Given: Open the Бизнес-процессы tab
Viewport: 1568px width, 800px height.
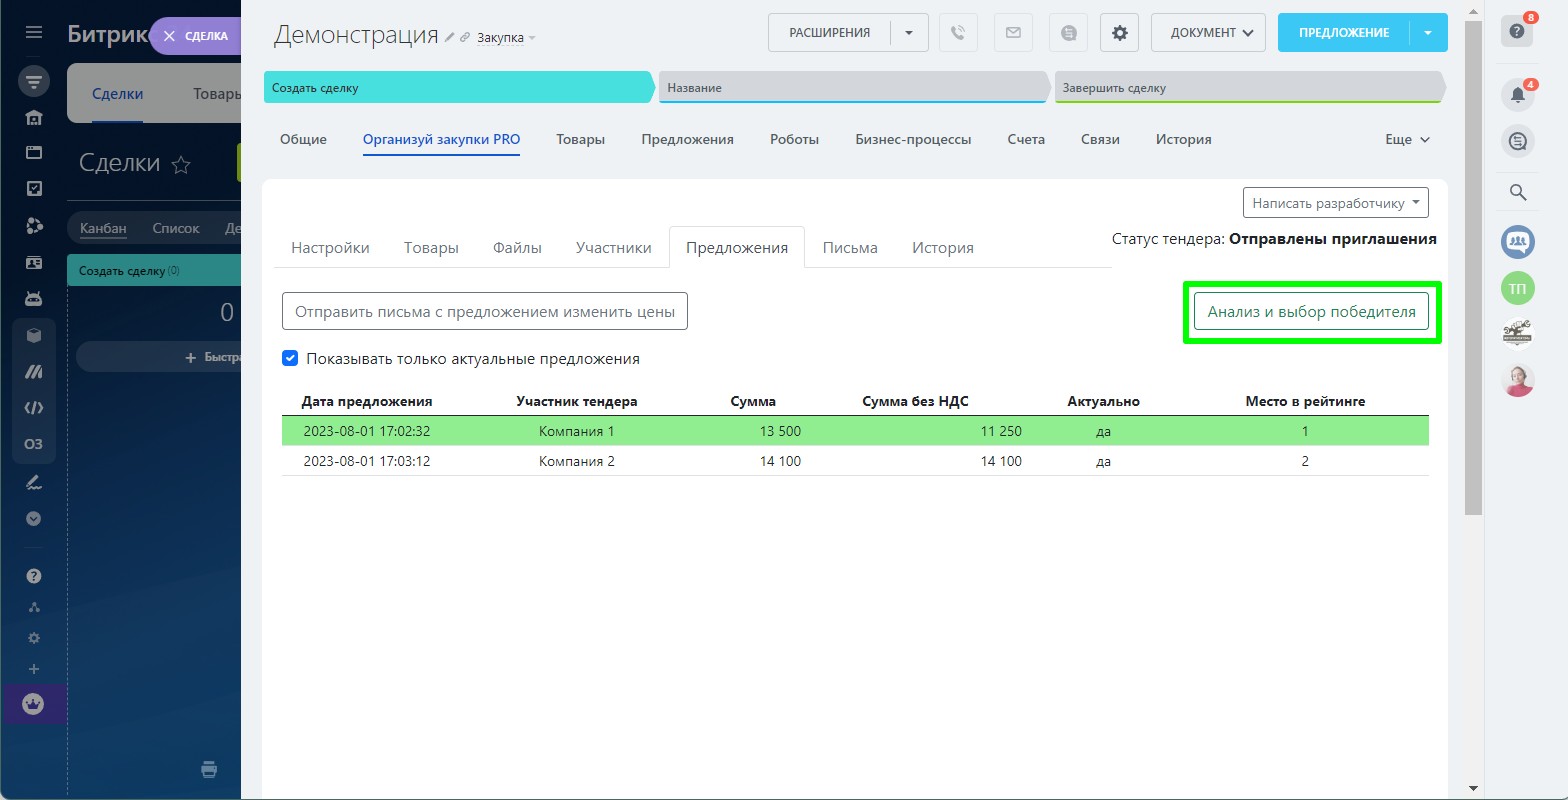Looking at the screenshot, I should [x=913, y=140].
